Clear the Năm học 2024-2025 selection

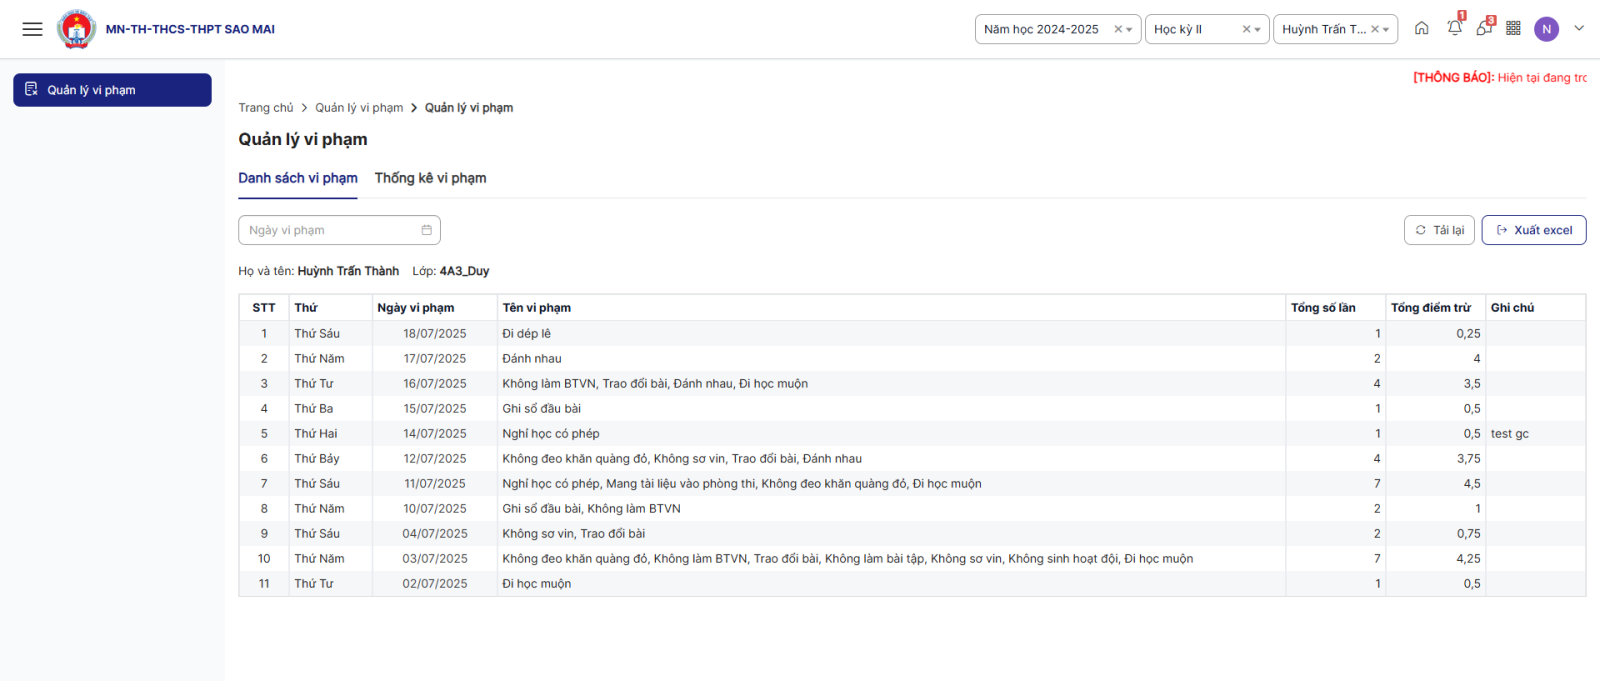[x=1118, y=30]
